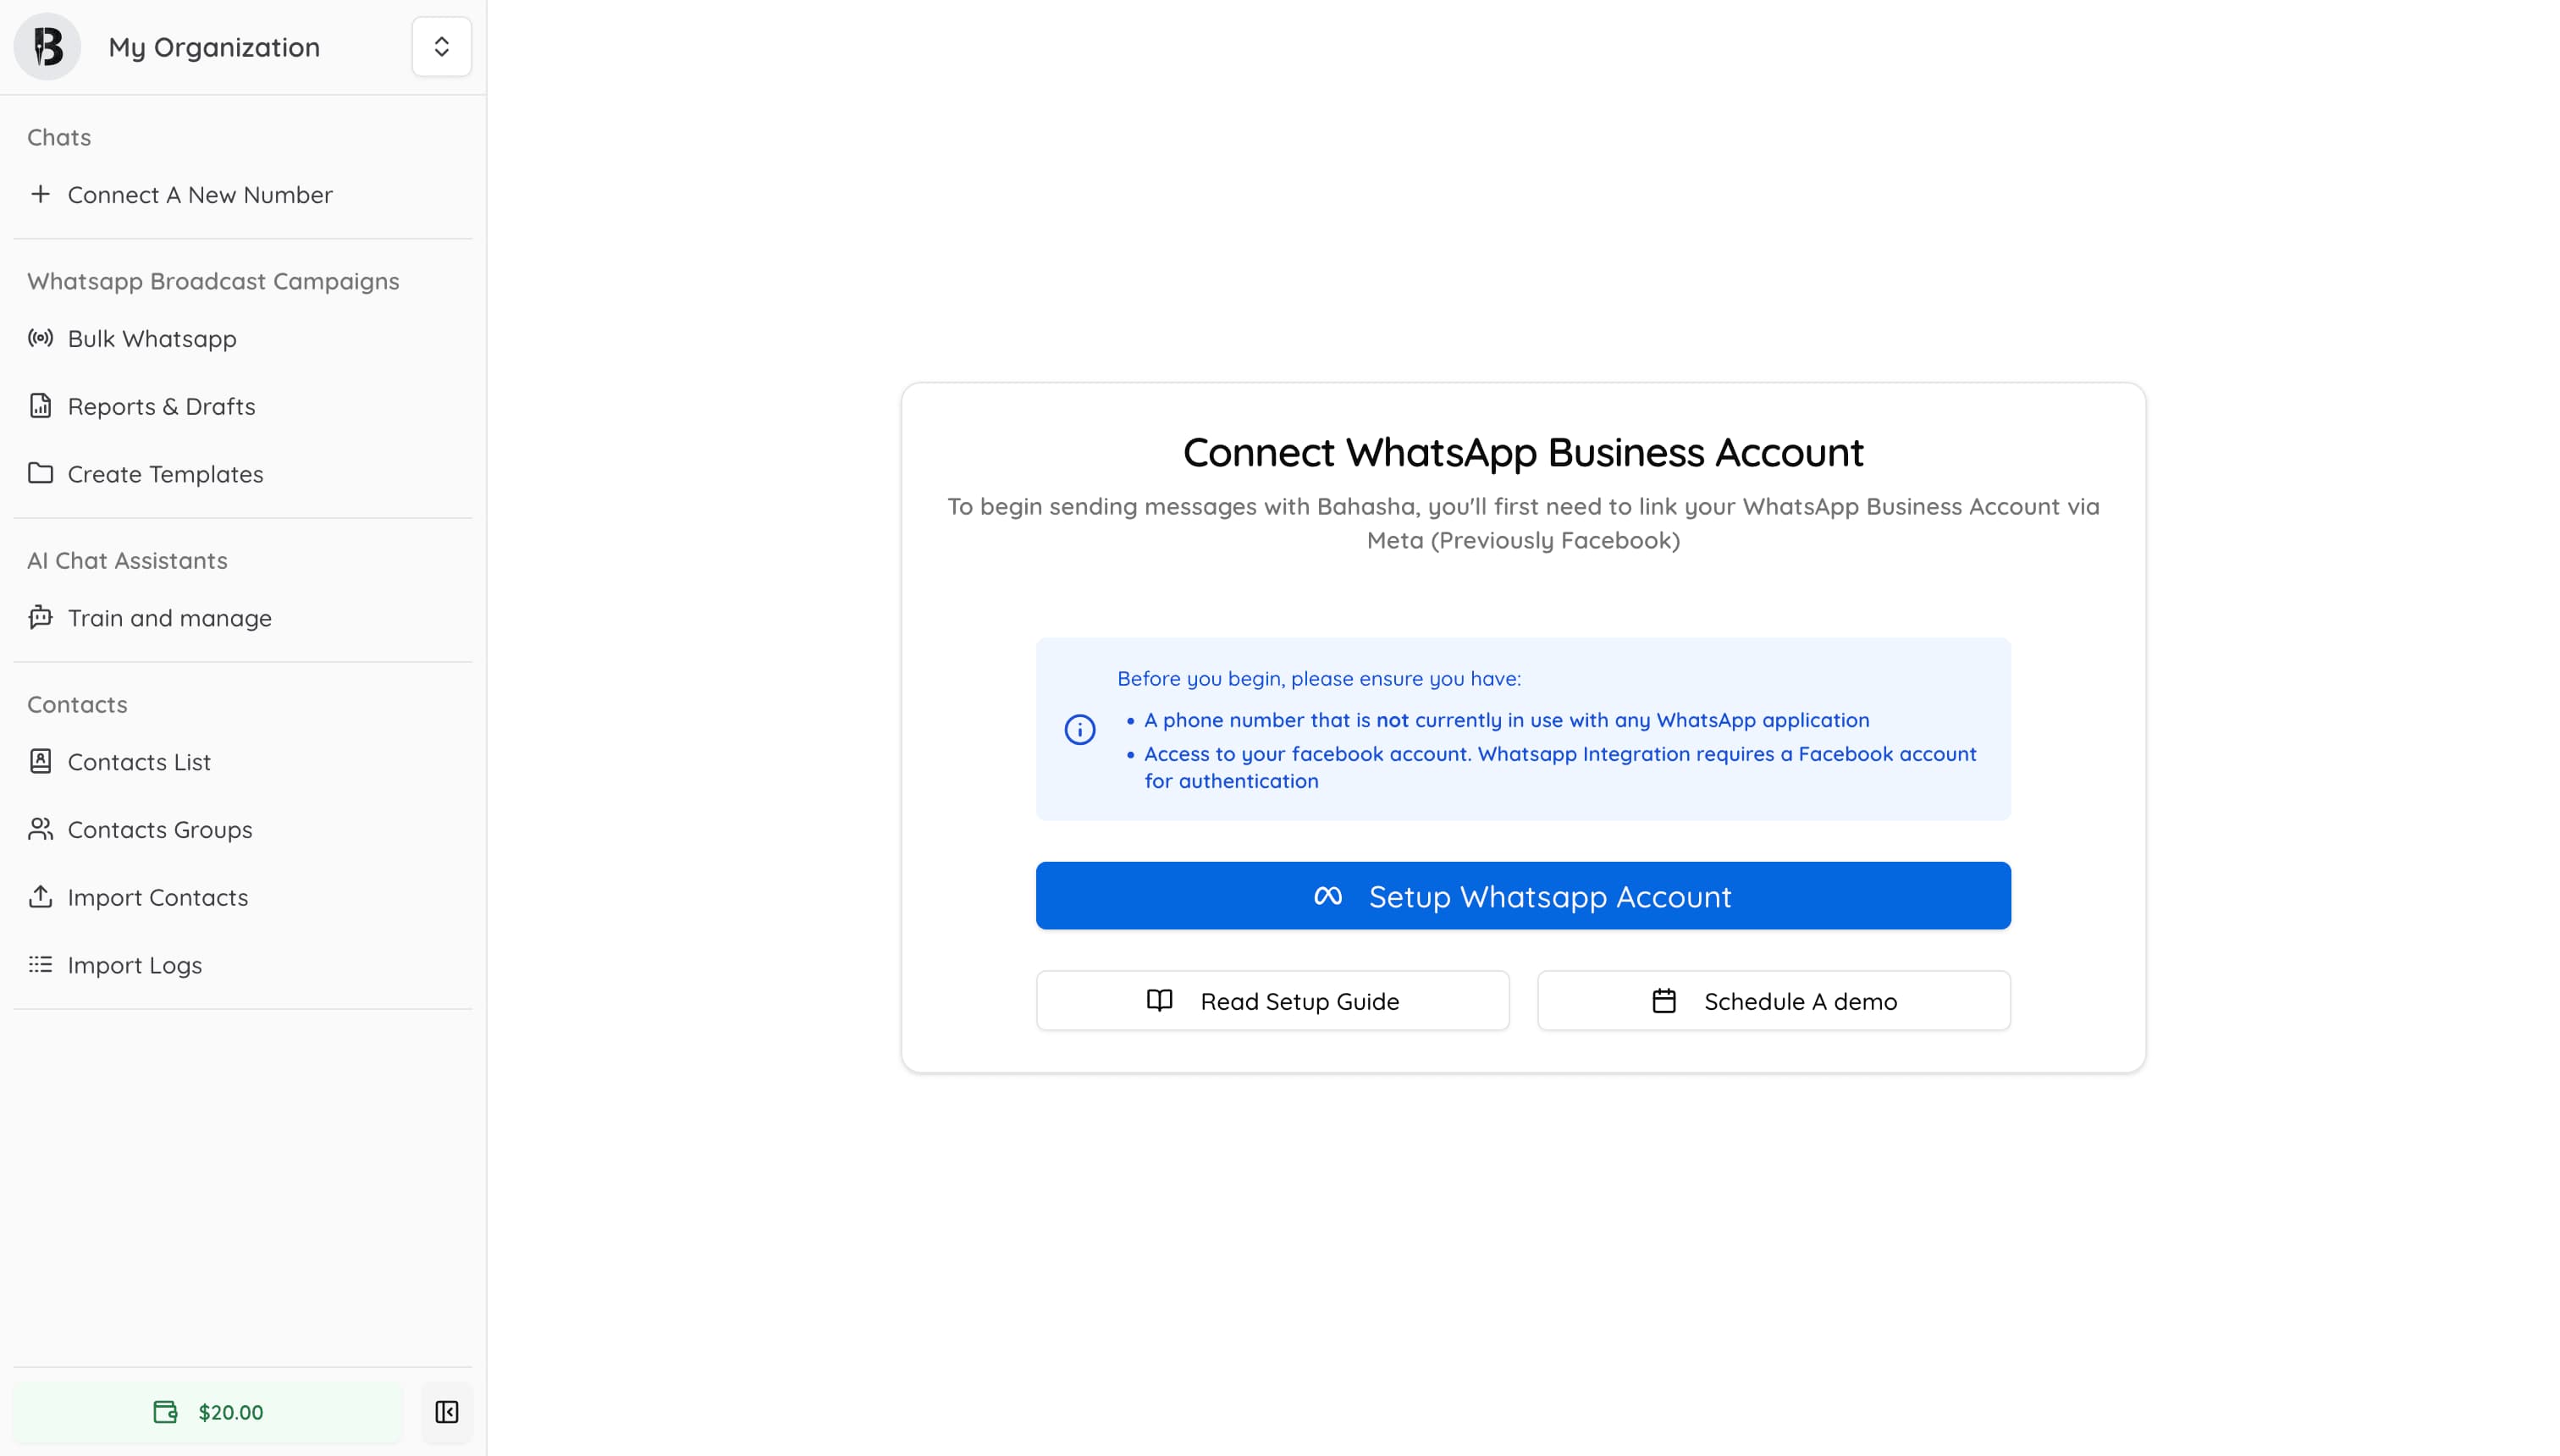Select the Contacts List card icon
This screenshot has height=1456, width=2560.
click(40, 761)
